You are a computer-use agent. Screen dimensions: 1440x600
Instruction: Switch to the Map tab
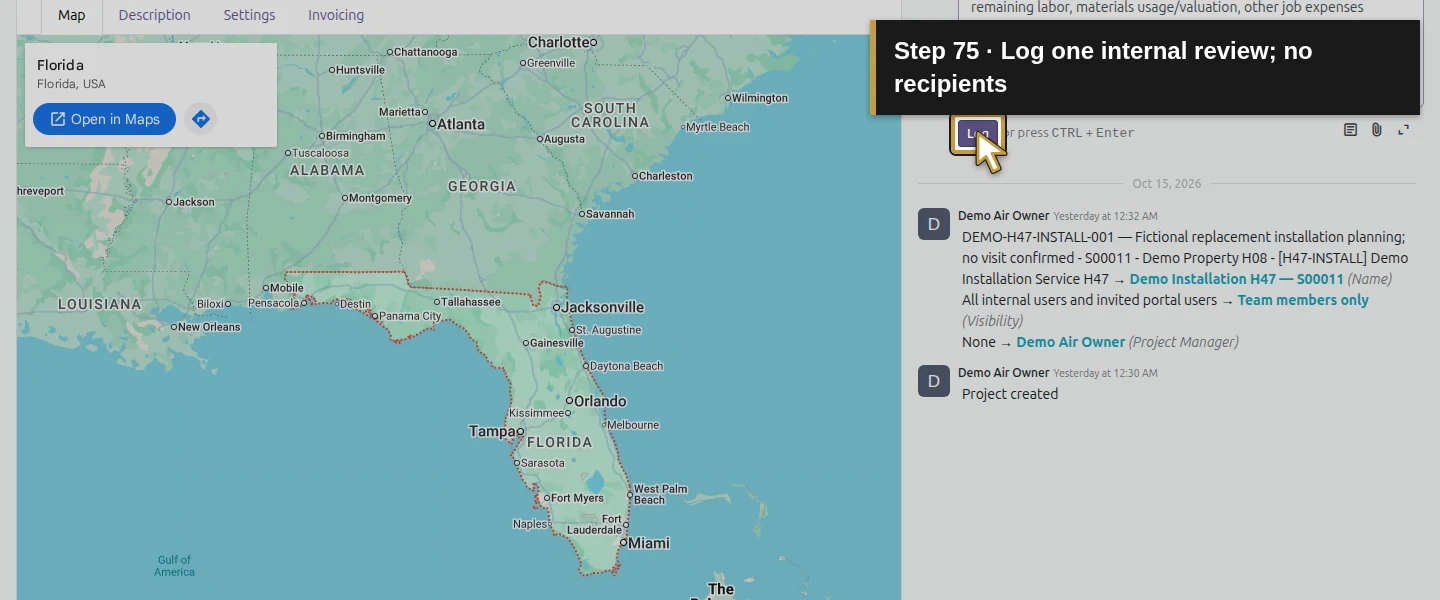point(72,15)
